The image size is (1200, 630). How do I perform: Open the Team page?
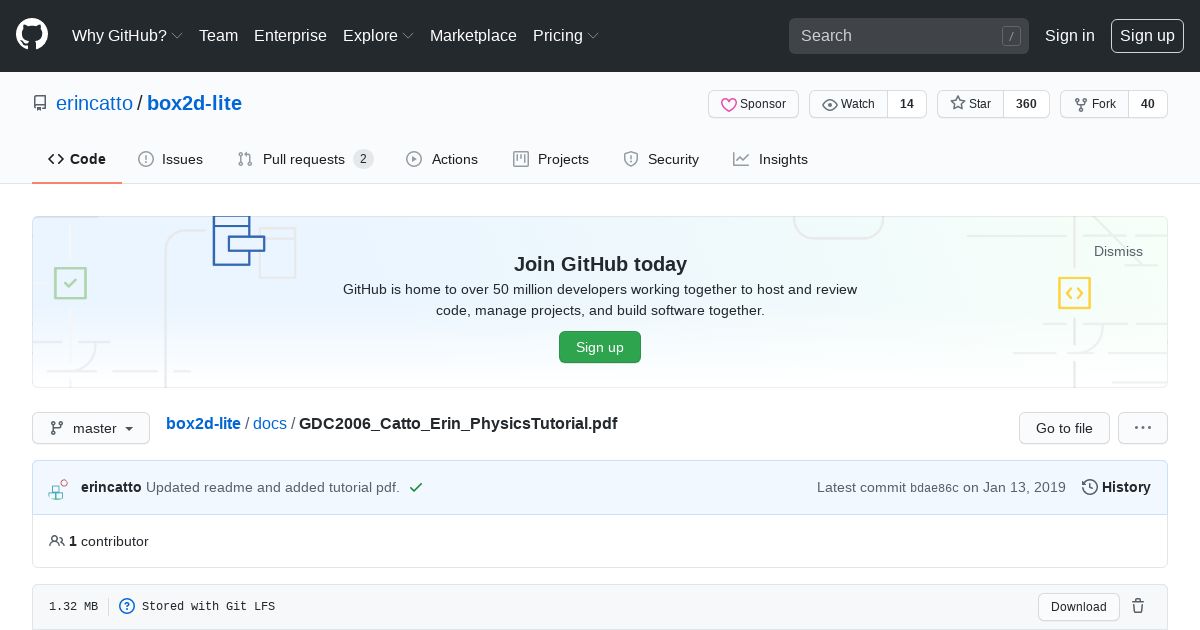pyautogui.click(x=218, y=35)
